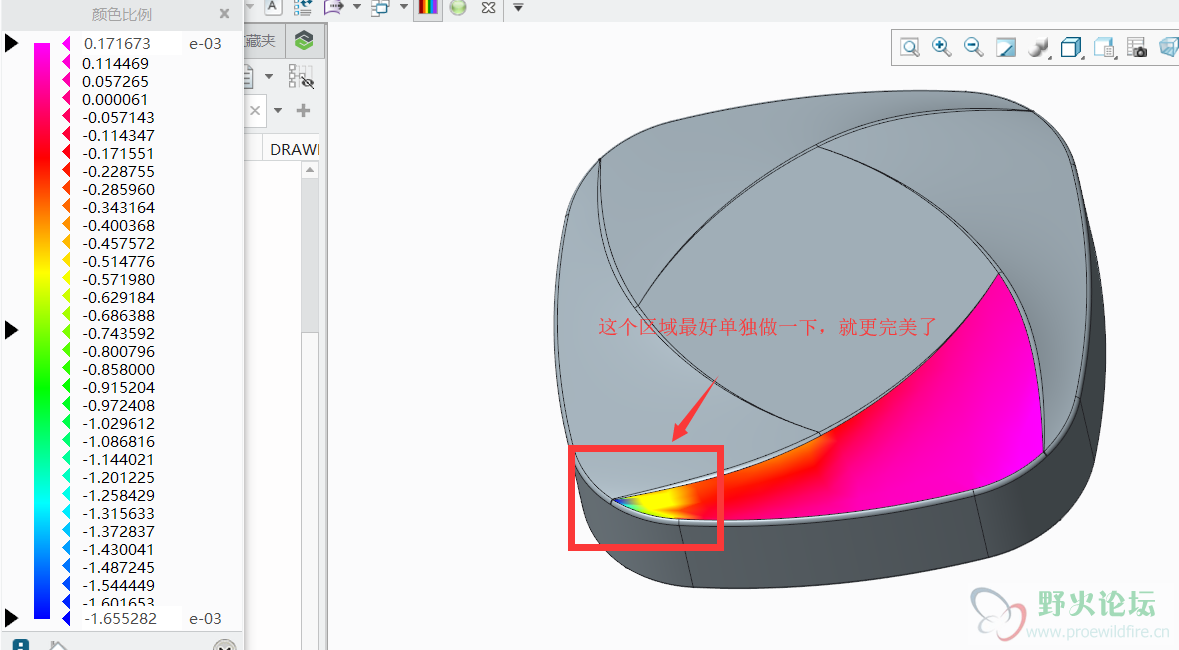Click the scrollbar up arrow in tree
The image size is (1179, 650).
point(310,171)
